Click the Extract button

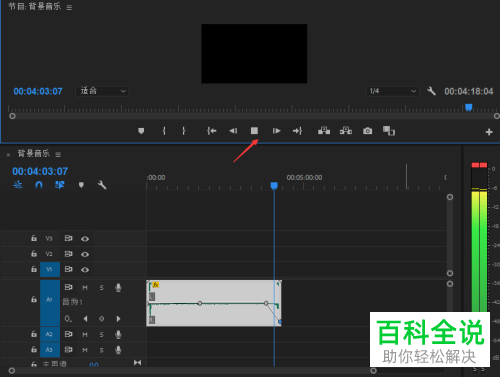pos(346,131)
